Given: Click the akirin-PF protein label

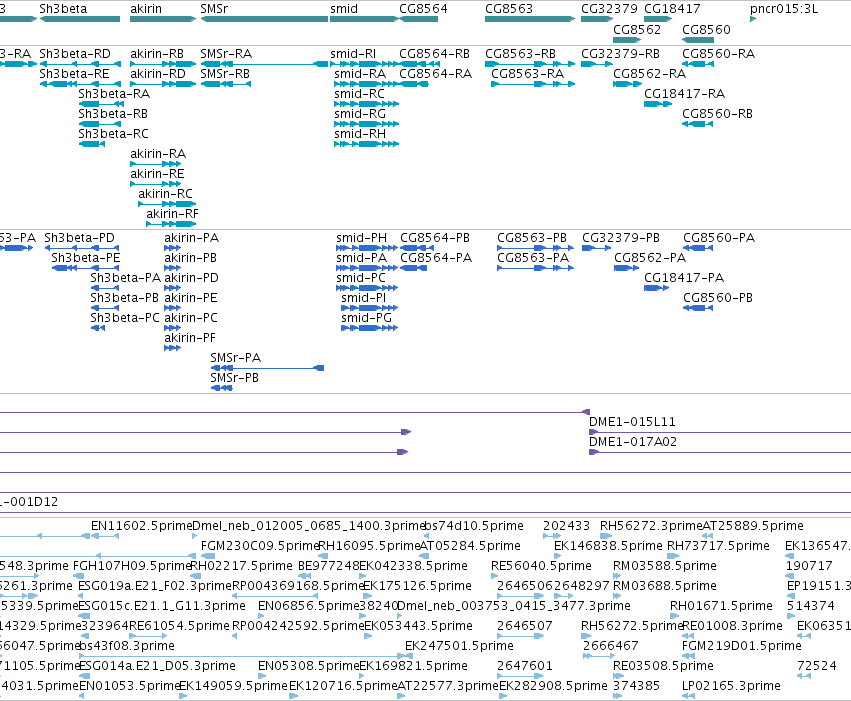Looking at the screenshot, I should coord(190,337).
